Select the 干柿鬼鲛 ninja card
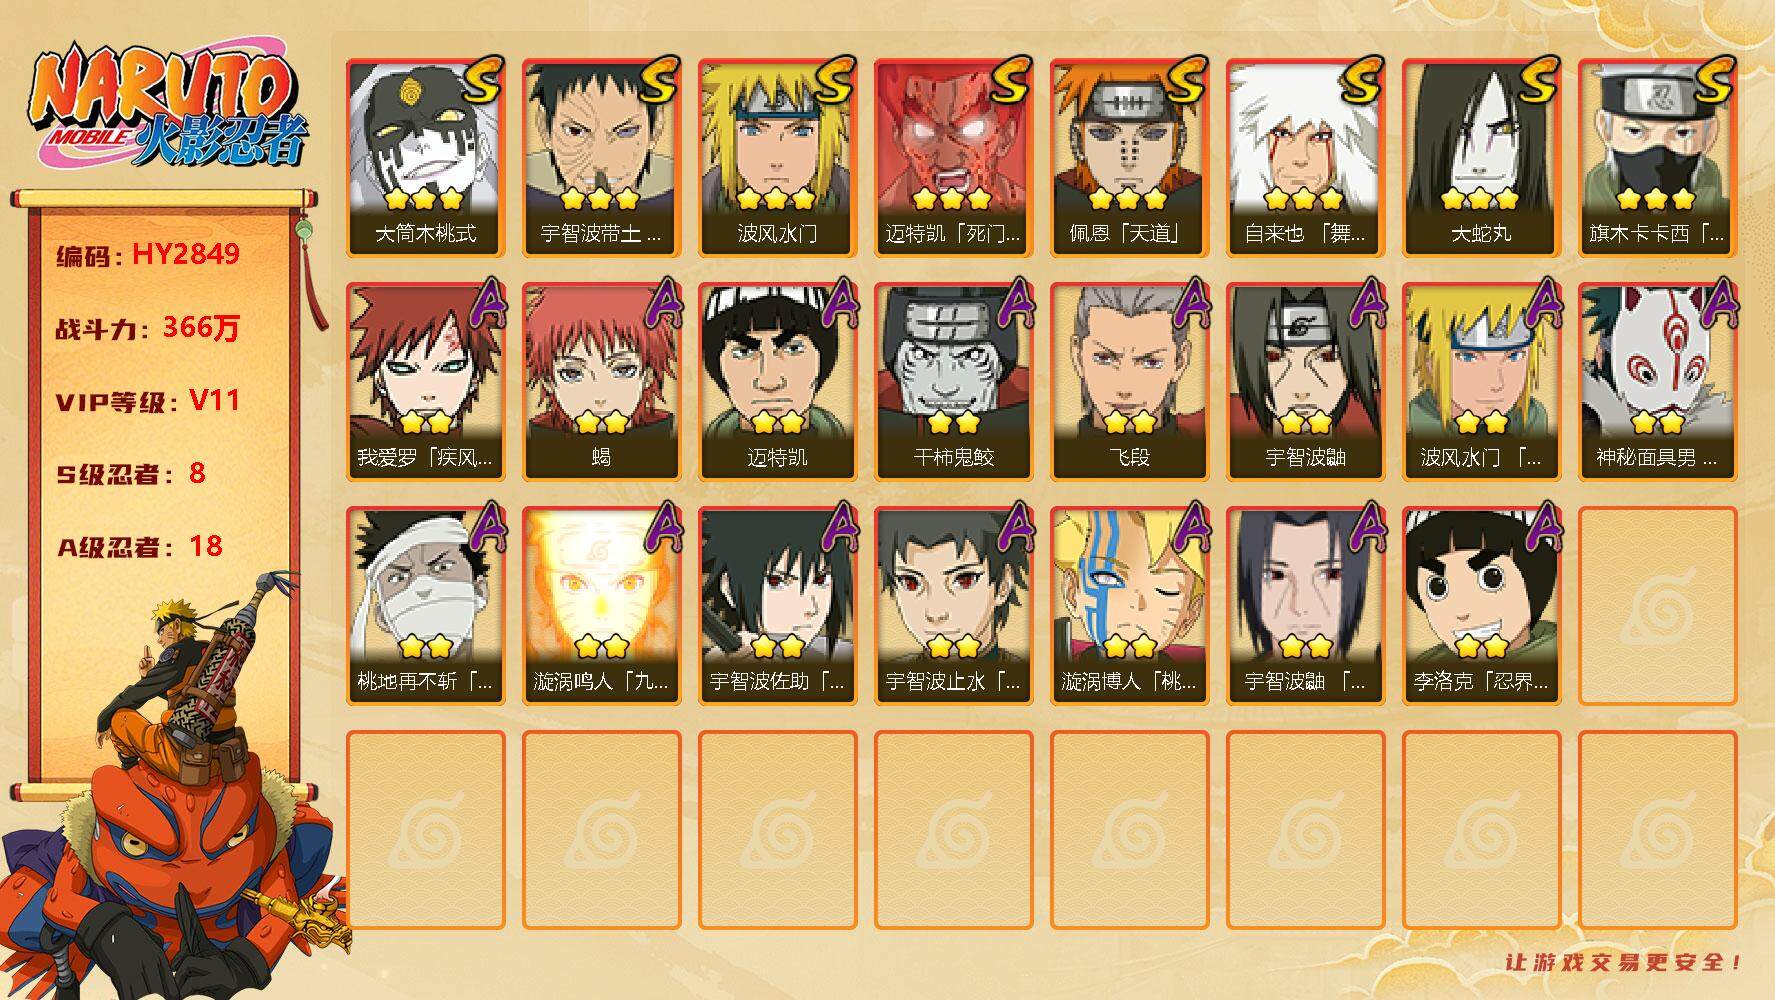The height and width of the screenshot is (1000, 1775). [x=953, y=382]
